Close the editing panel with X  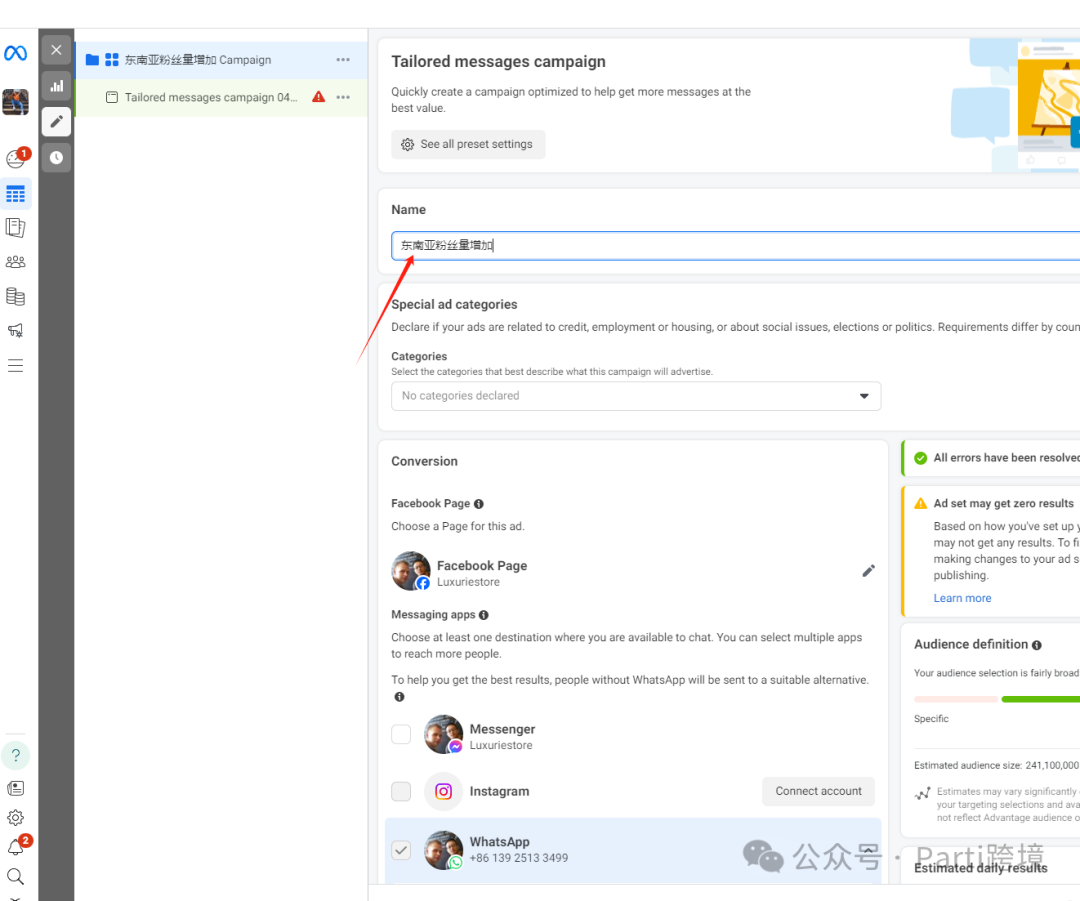(x=56, y=50)
